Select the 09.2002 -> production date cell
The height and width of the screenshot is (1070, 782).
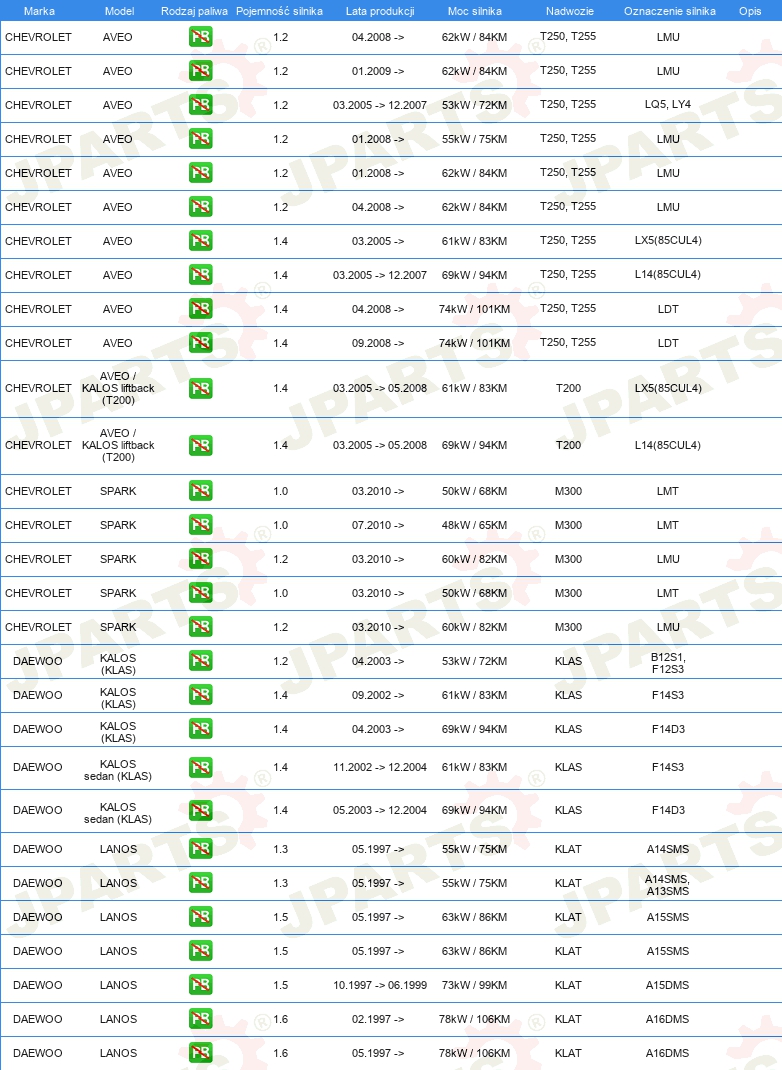coord(378,695)
